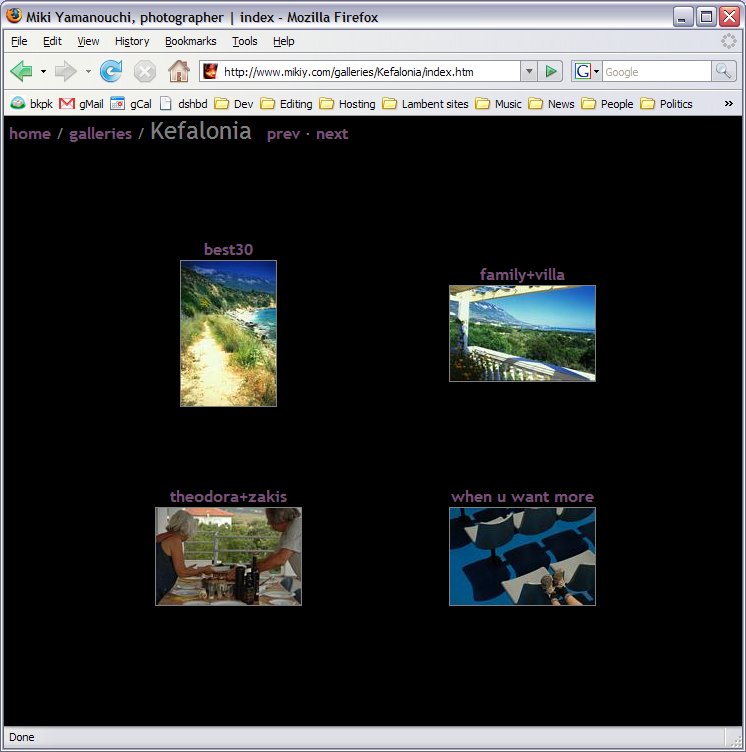Click the galleries breadcrumb link

[100, 134]
